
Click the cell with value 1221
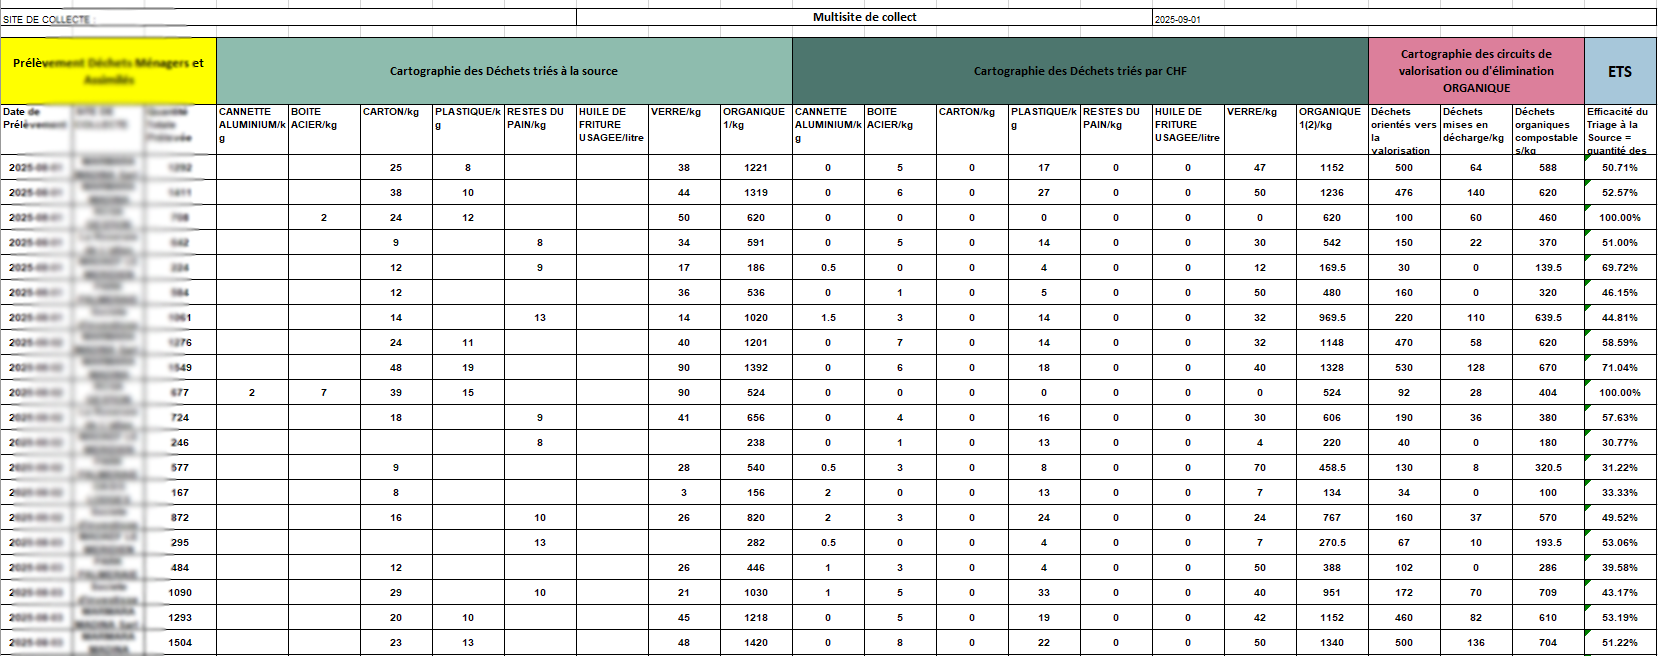755,167
